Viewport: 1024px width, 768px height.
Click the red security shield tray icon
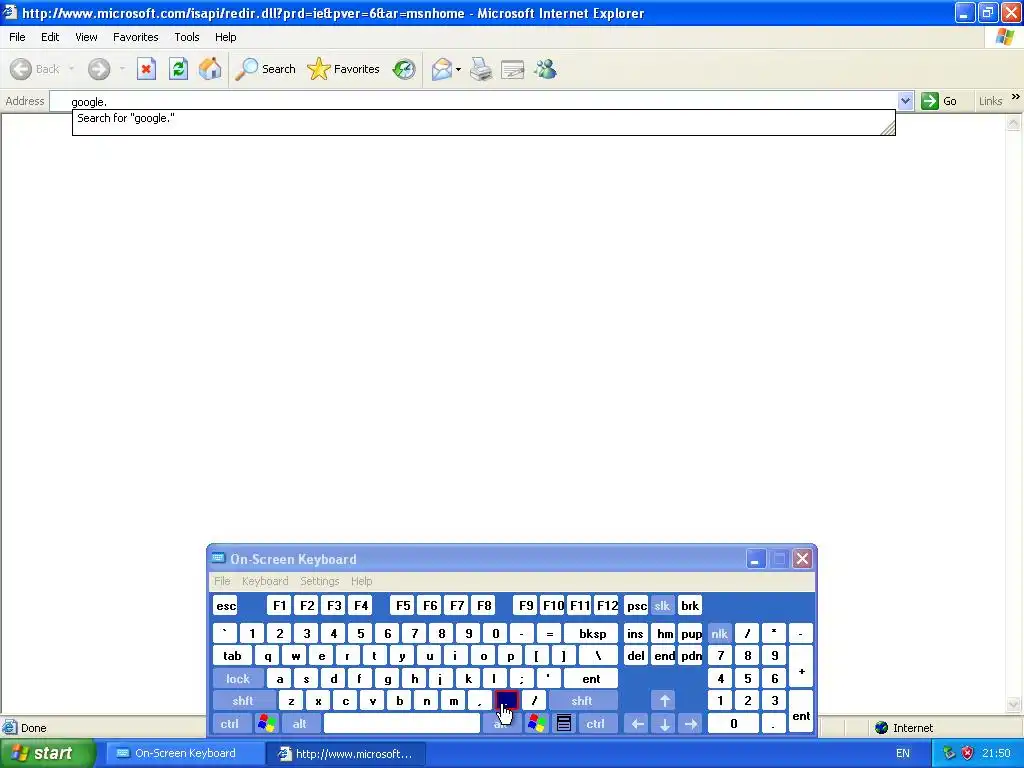[x=967, y=753]
